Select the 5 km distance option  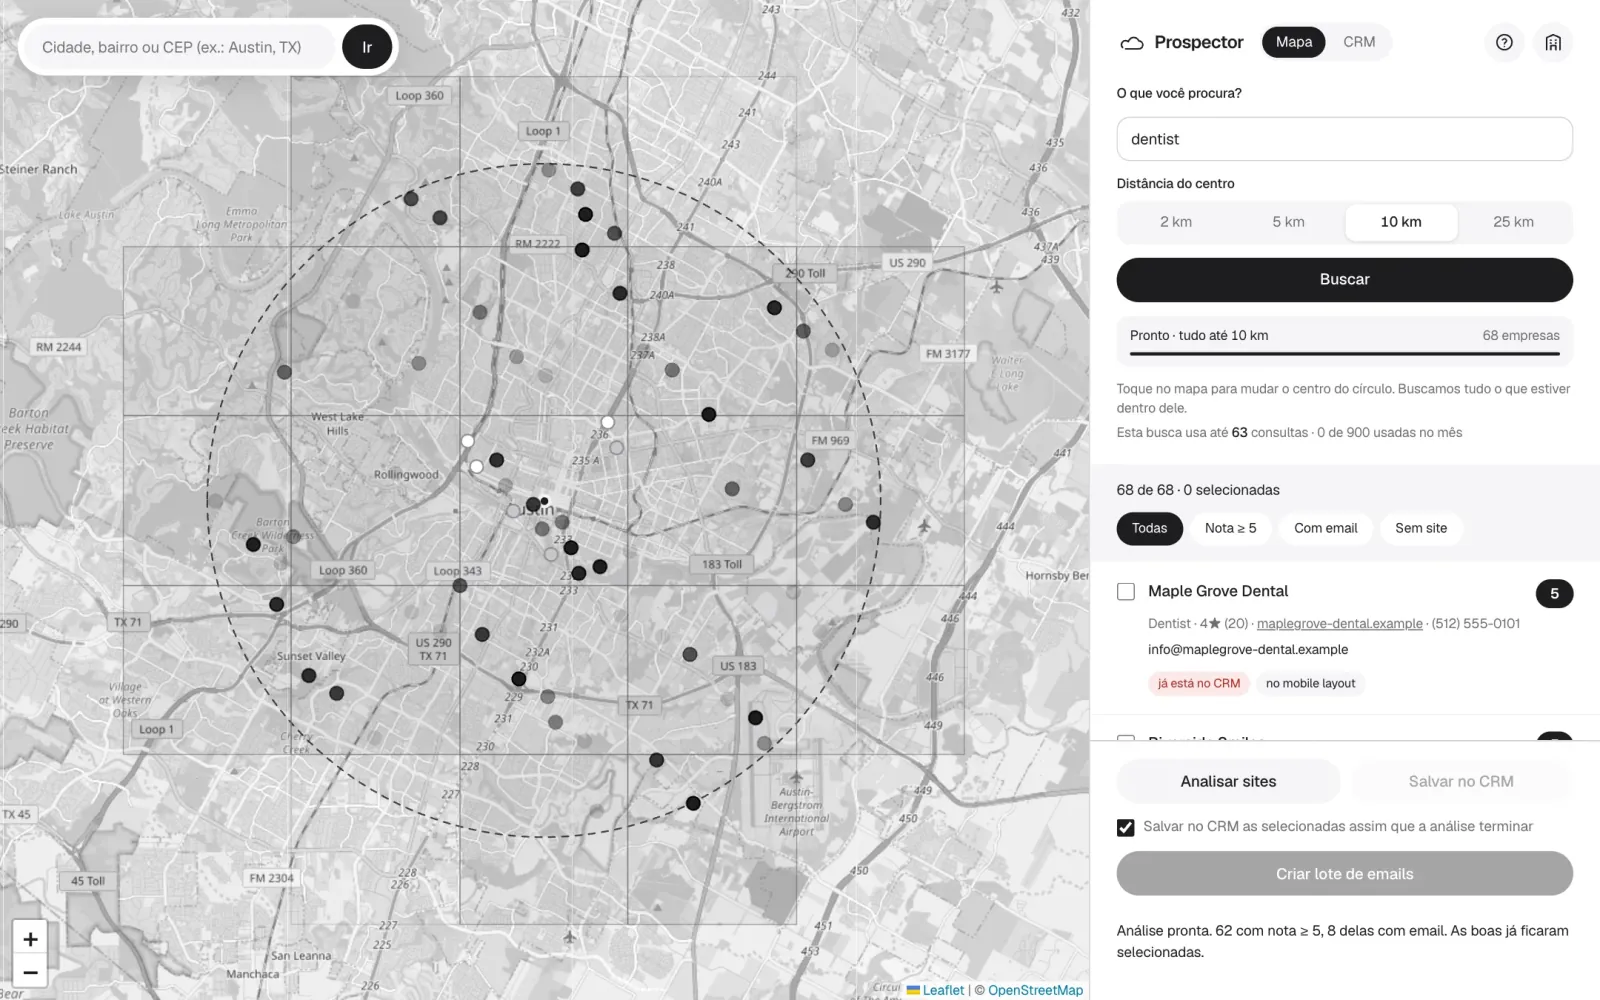(1288, 222)
